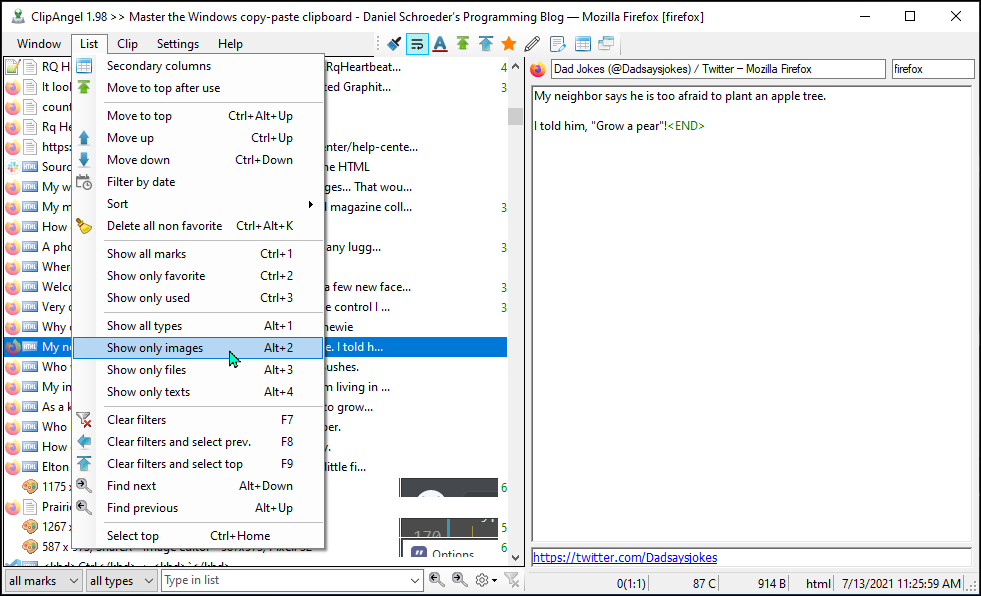
Task: Click the pencil edit icon in toolbar
Action: (x=532, y=44)
